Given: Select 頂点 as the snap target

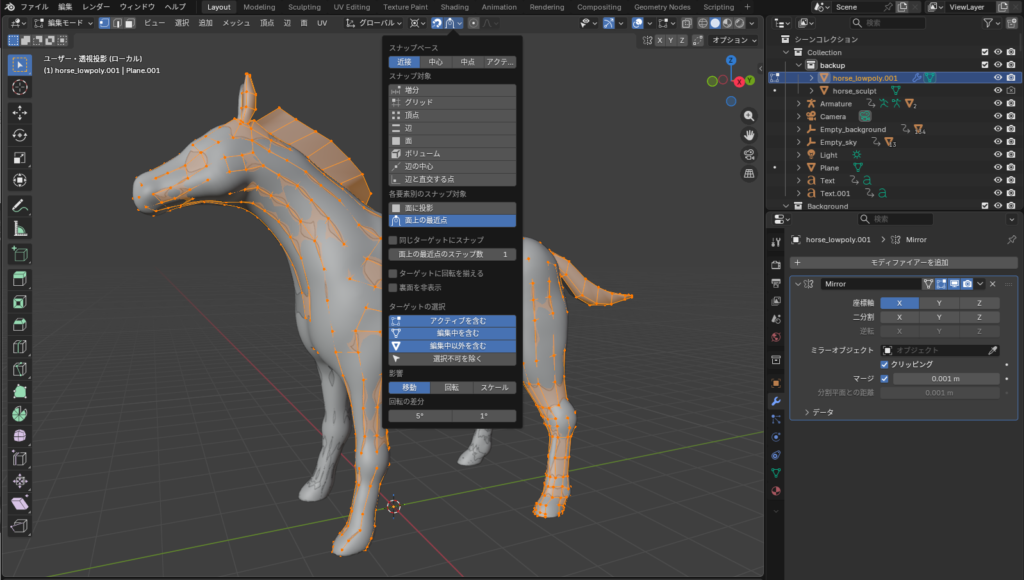Looking at the screenshot, I should 452,115.
